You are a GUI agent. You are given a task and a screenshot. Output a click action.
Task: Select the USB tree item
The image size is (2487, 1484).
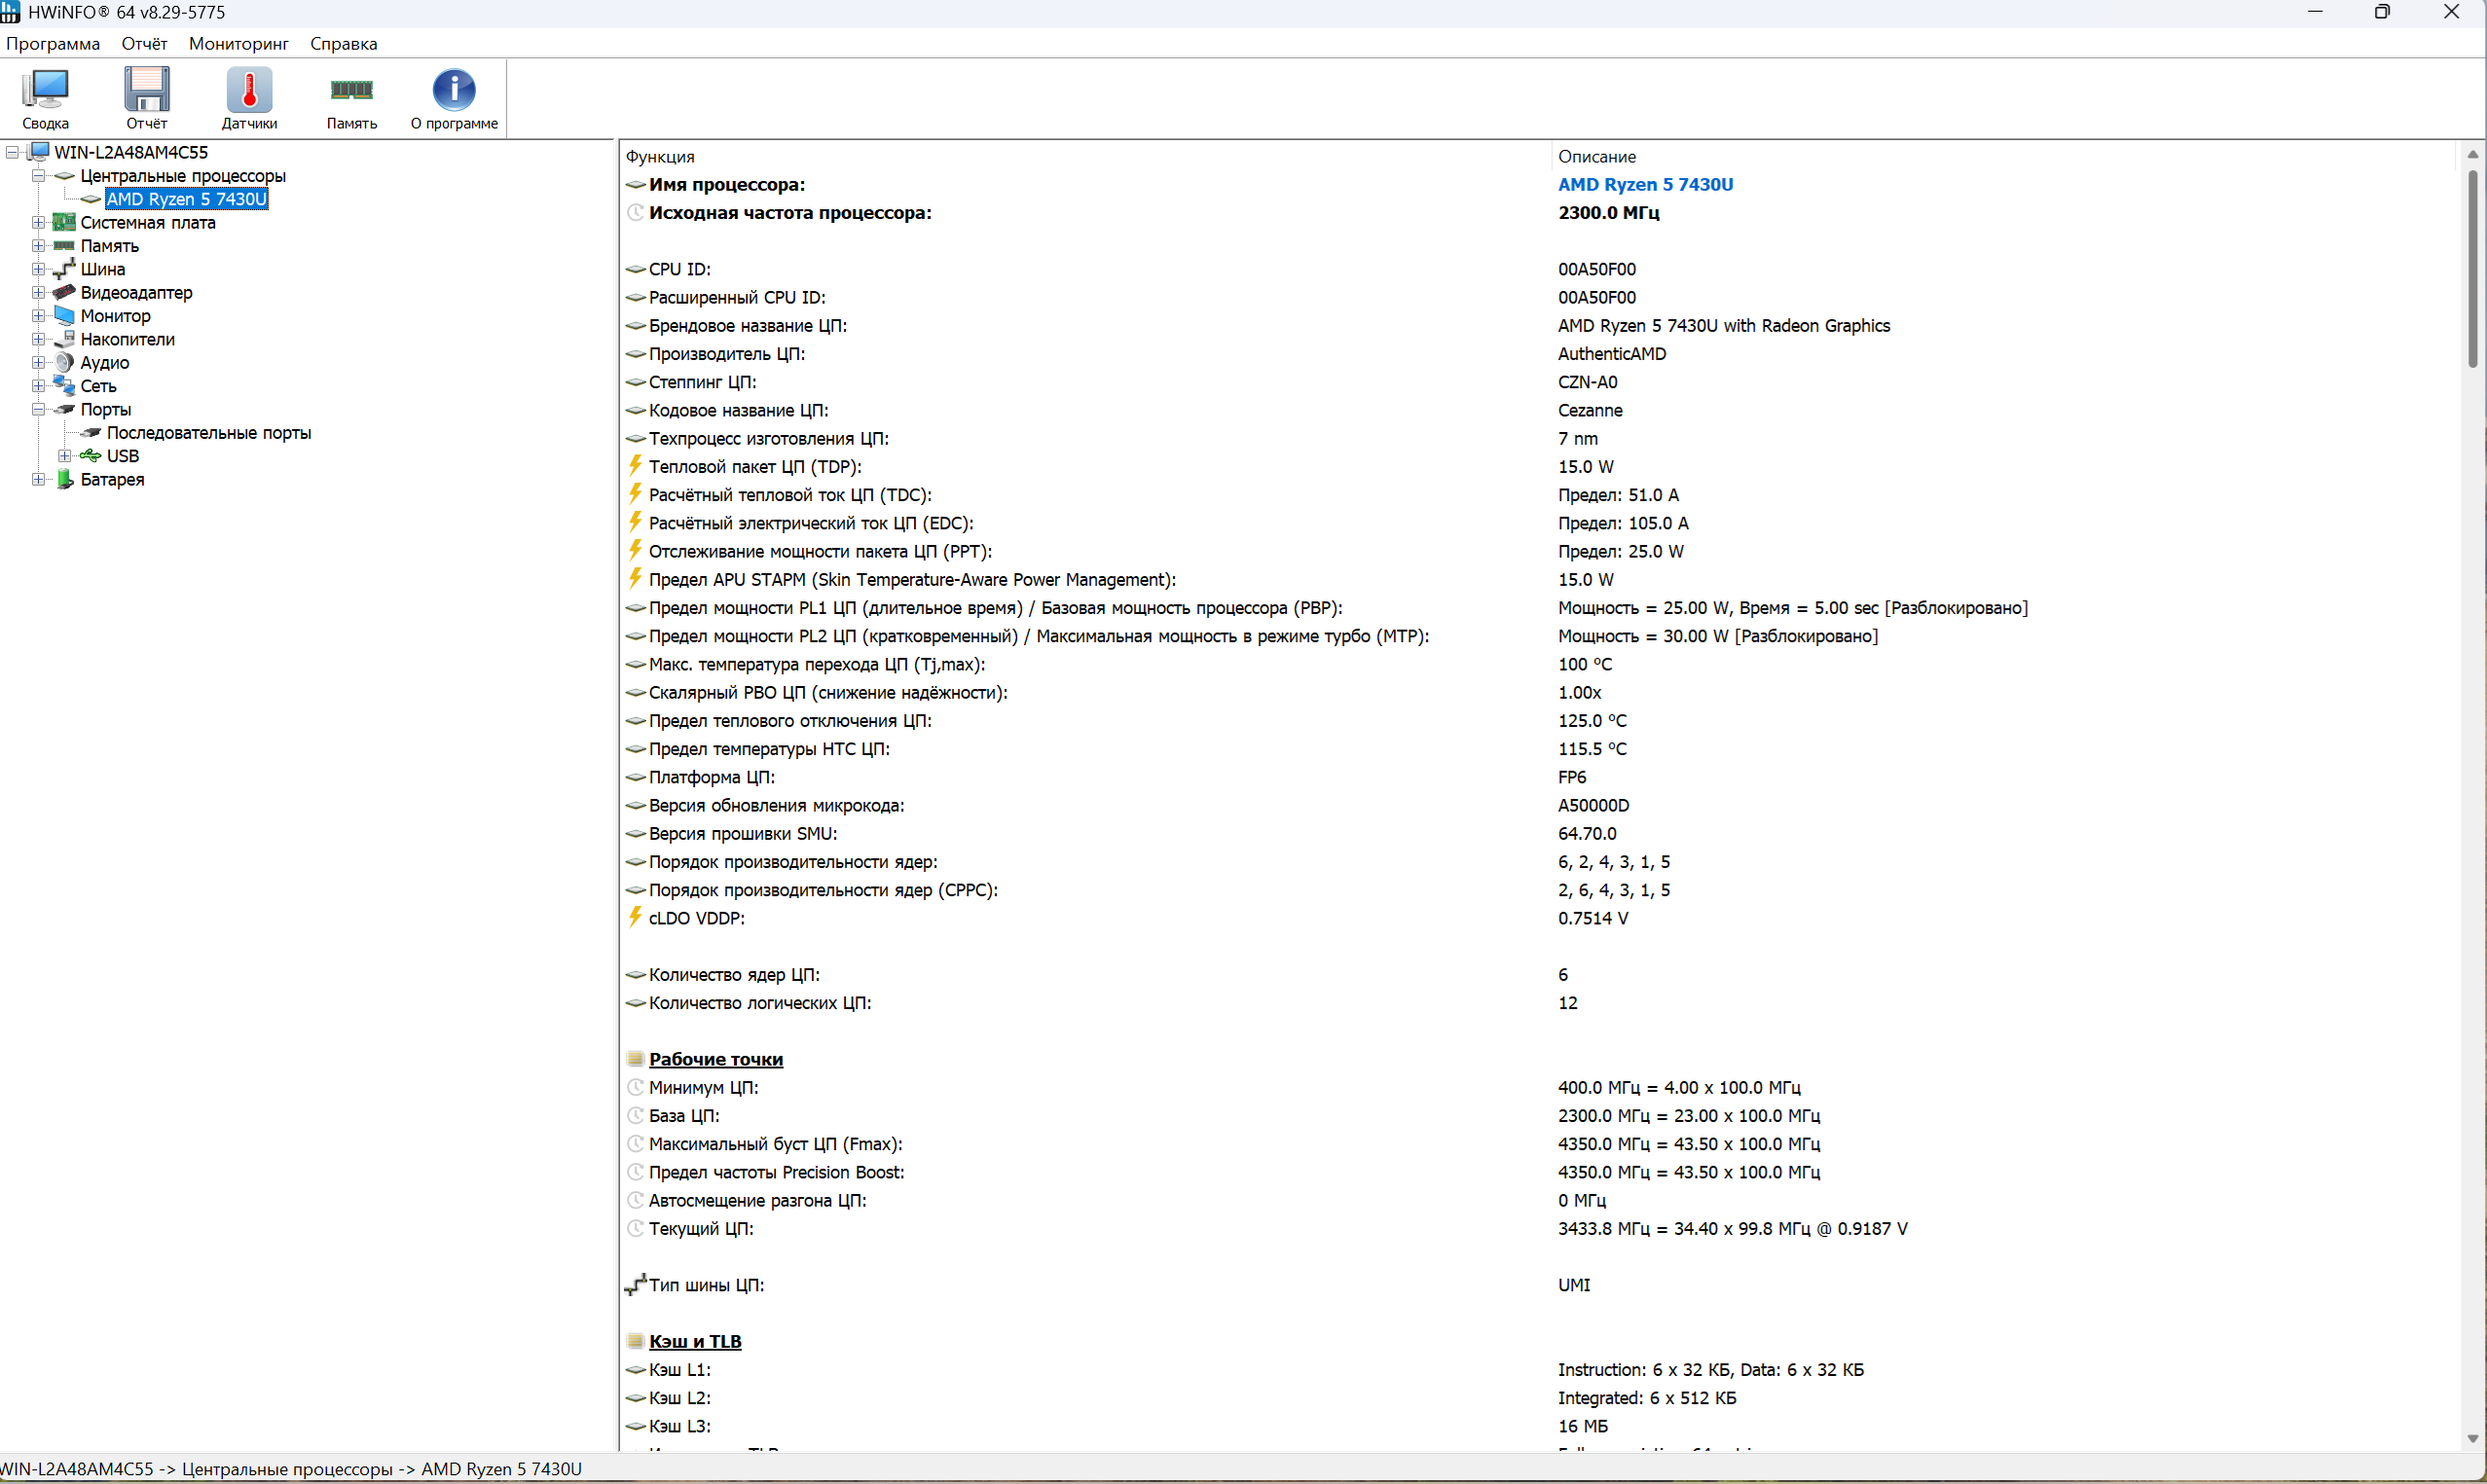pyautogui.click(x=122, y=456)
